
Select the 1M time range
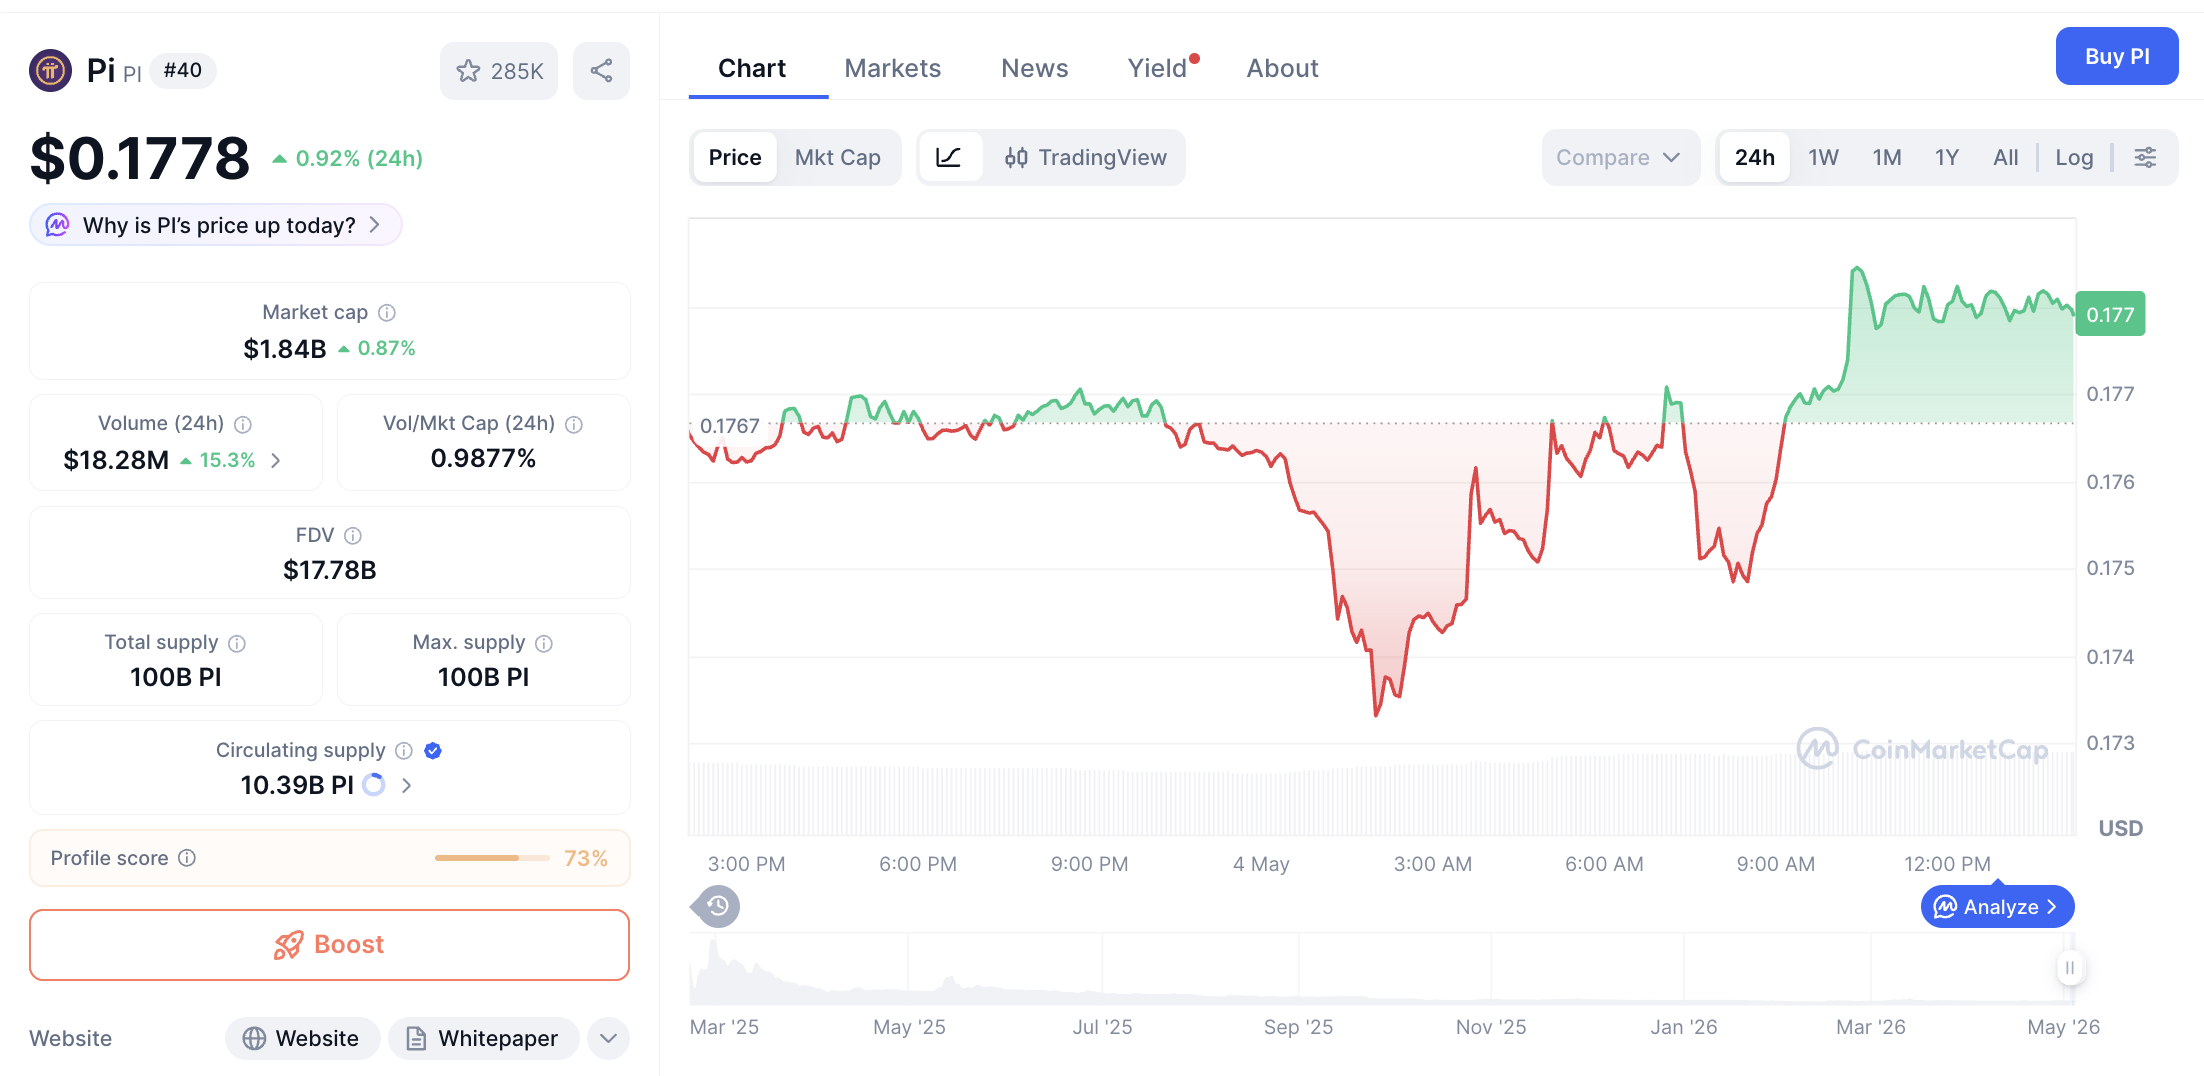(1887, 157)
